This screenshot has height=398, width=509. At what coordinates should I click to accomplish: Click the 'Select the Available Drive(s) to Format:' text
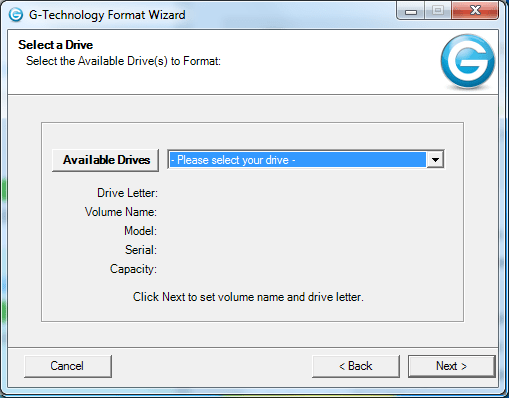123,61
